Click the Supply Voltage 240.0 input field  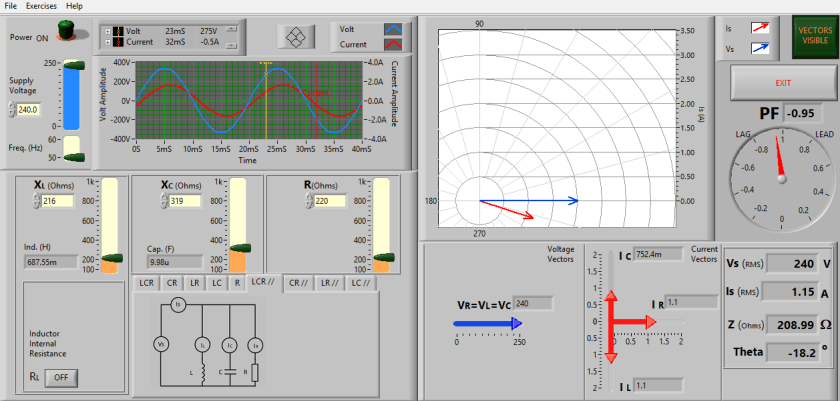click(x=29, y=110)
